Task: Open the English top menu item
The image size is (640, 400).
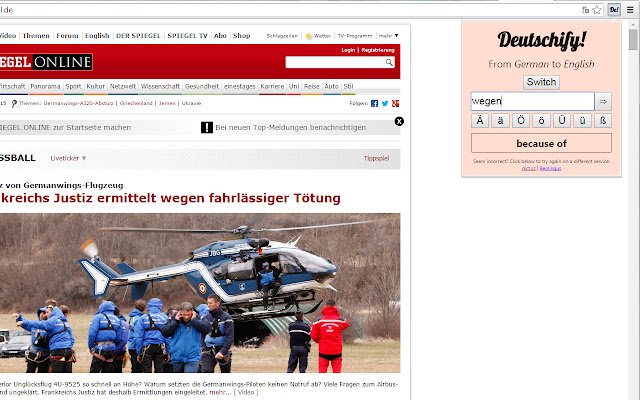Action: coord(97,36)
